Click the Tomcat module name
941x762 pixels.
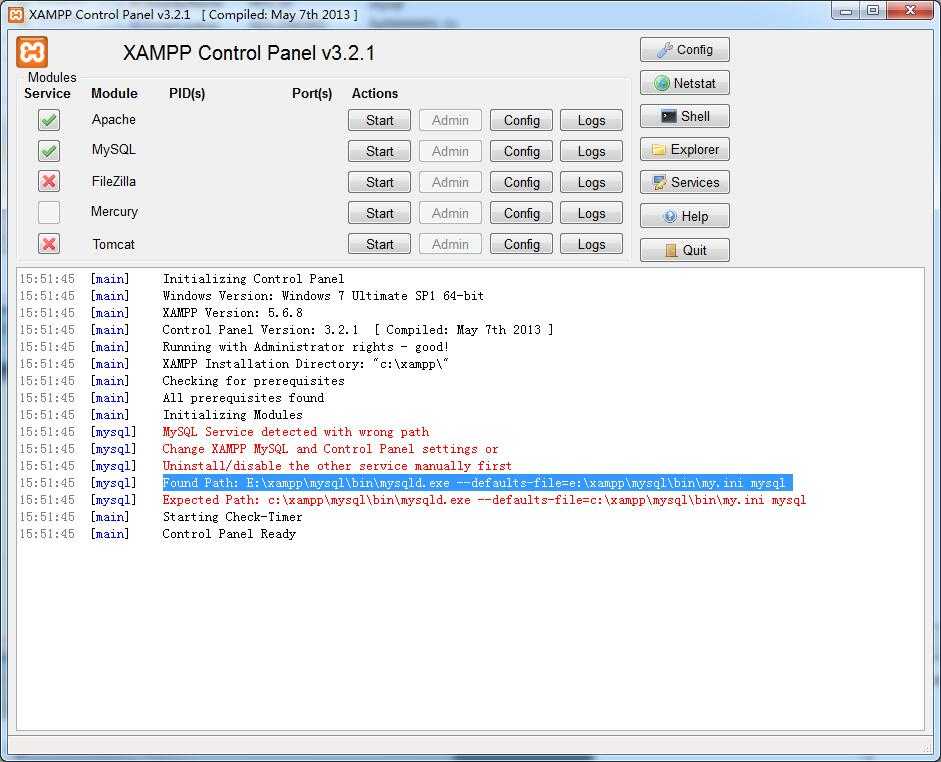click(x=113, y=244)
